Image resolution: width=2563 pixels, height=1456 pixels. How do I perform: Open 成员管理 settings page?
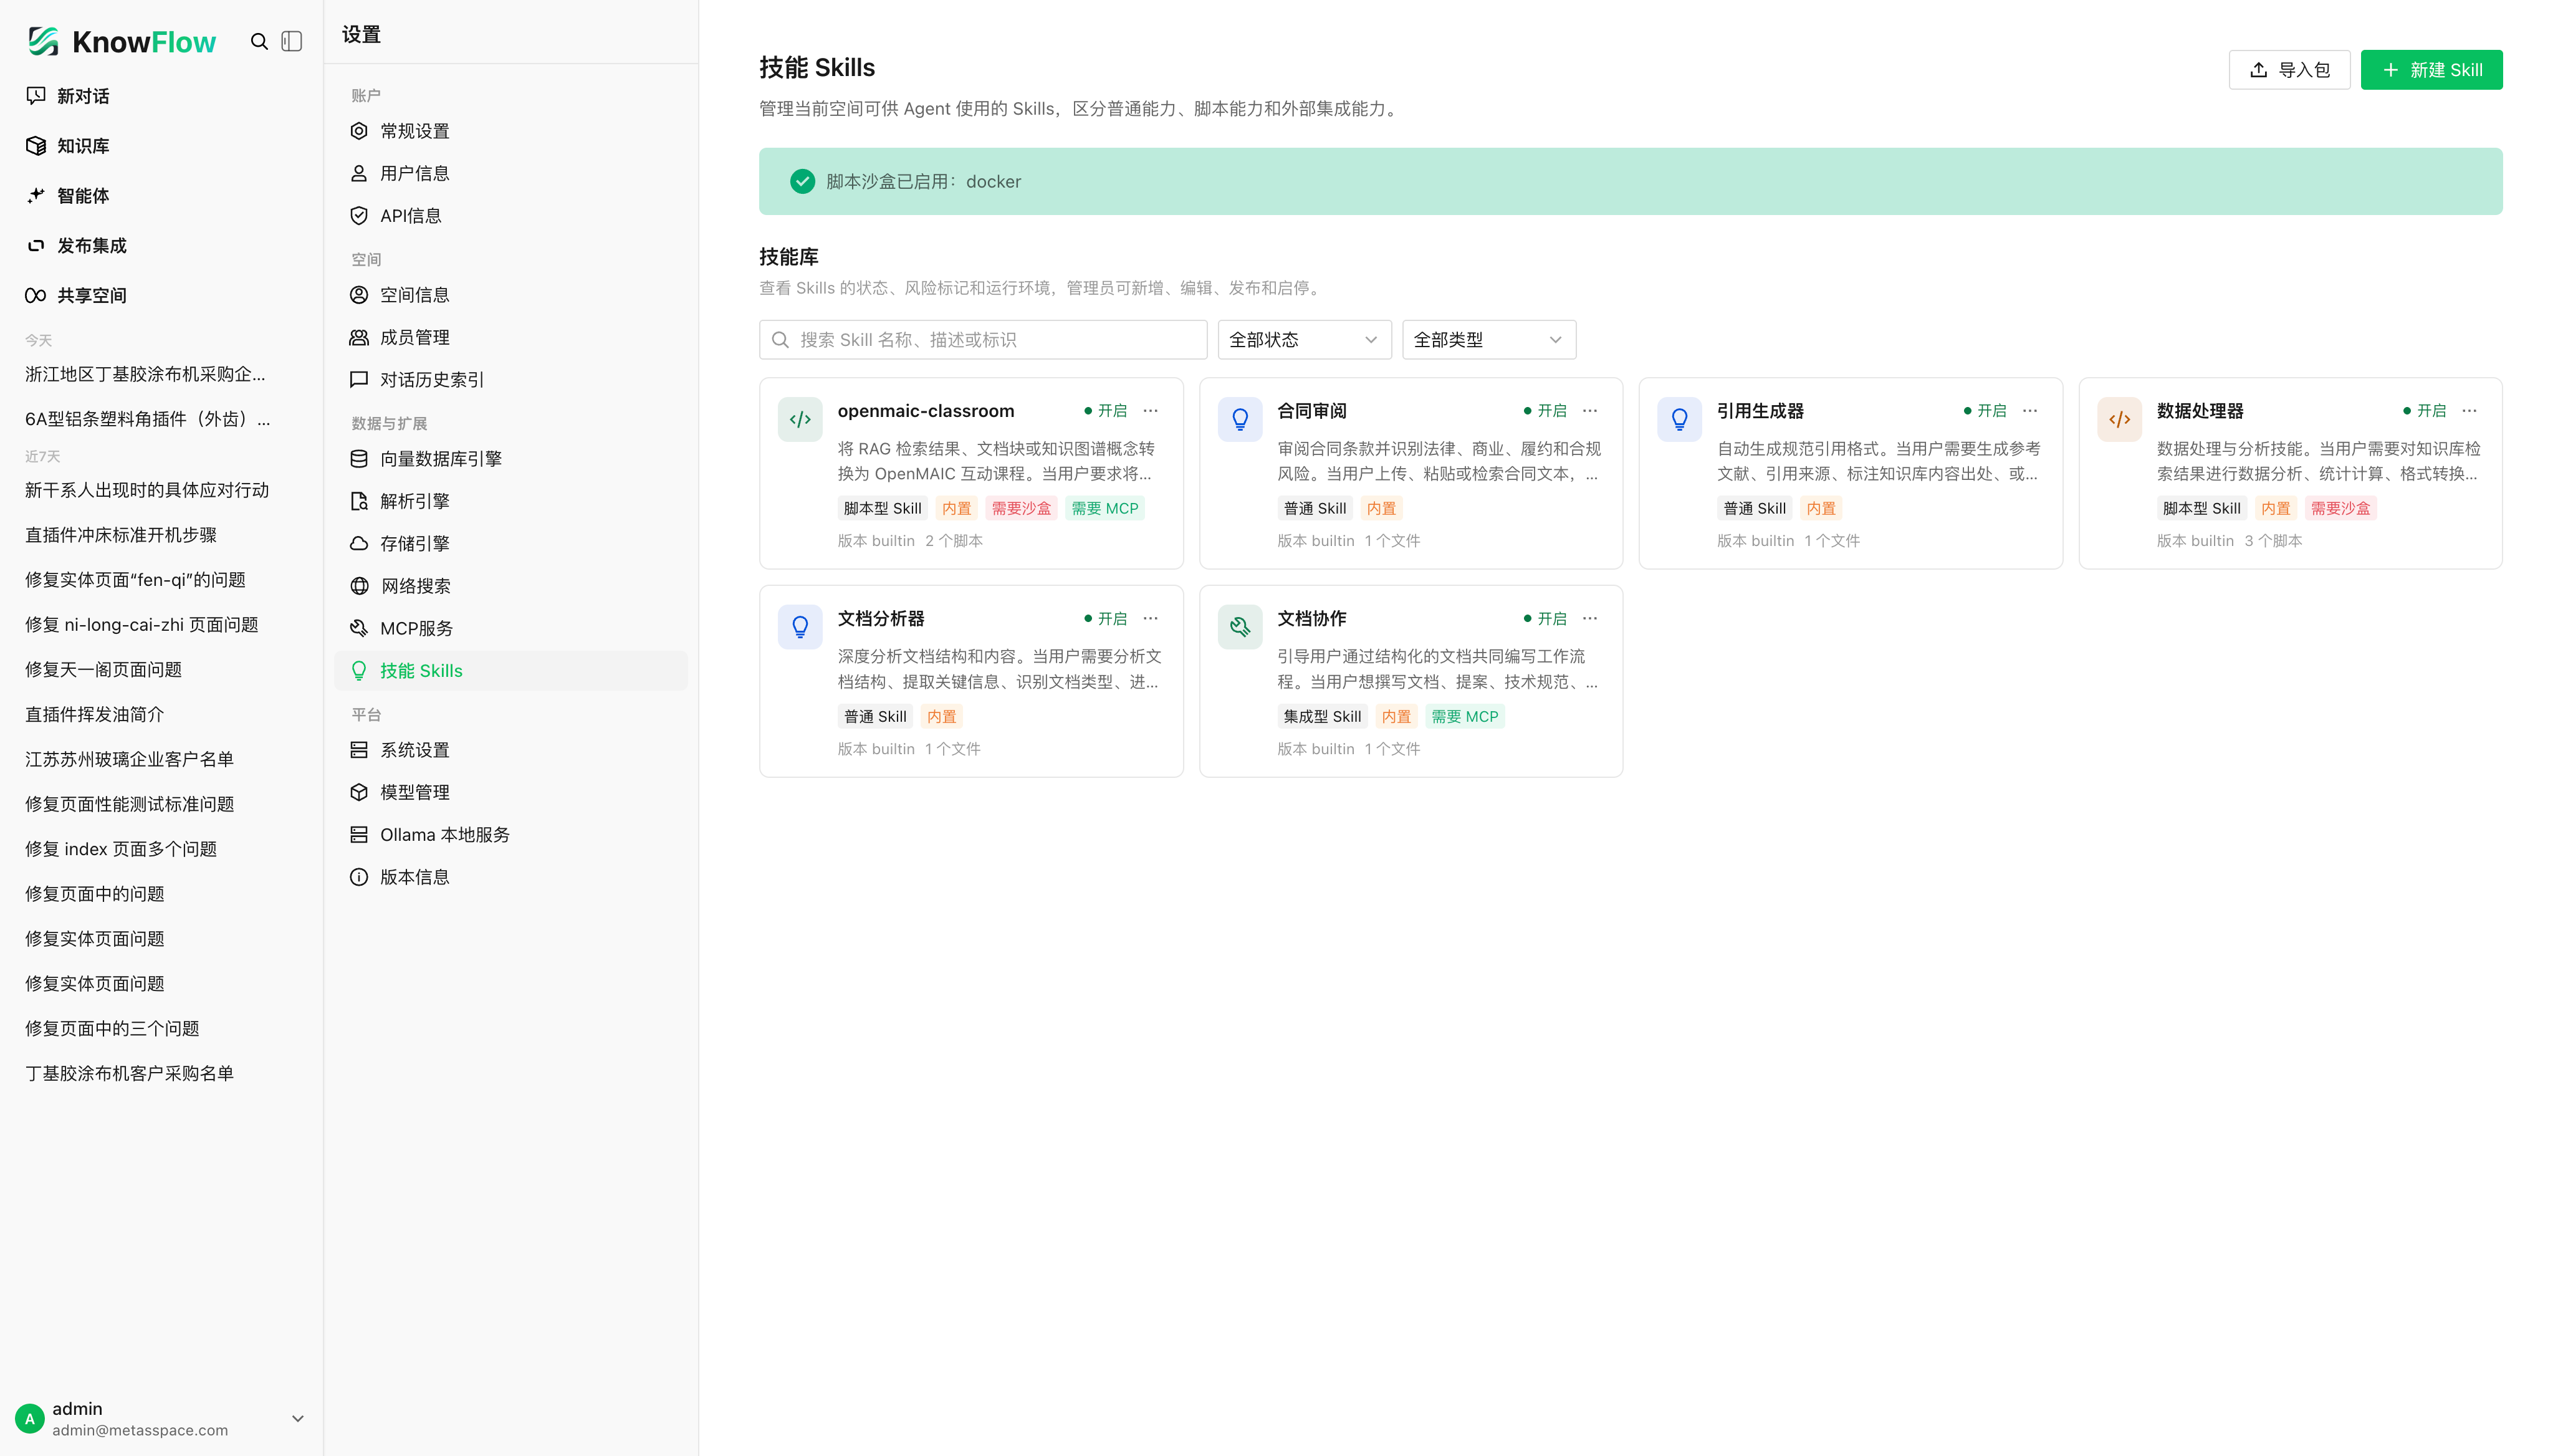[x=511, y=338]
